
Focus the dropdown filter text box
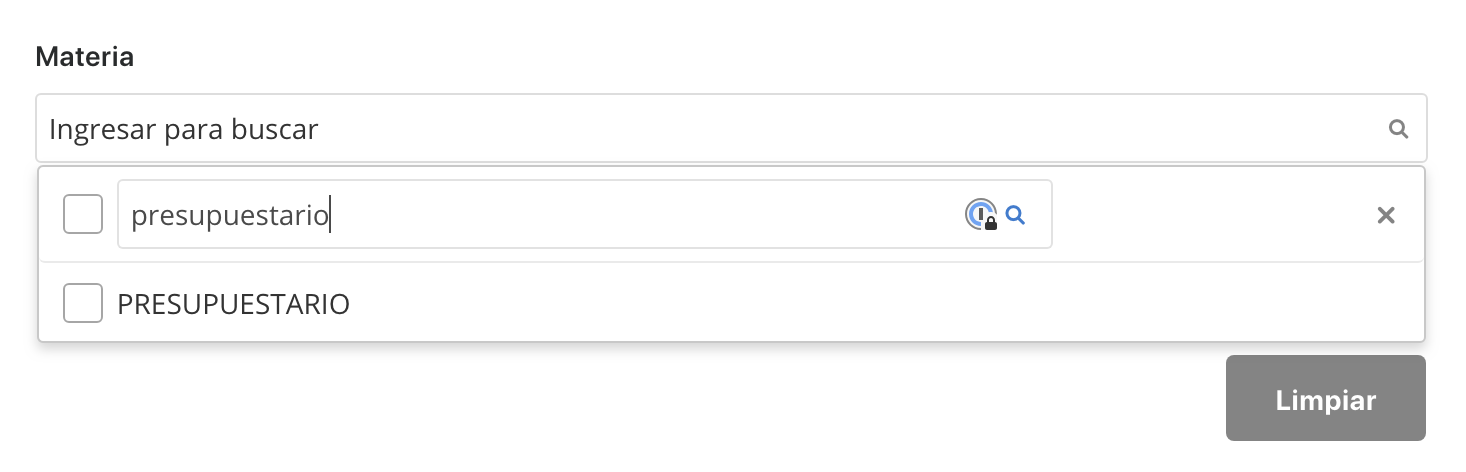(x=540, y=214)
